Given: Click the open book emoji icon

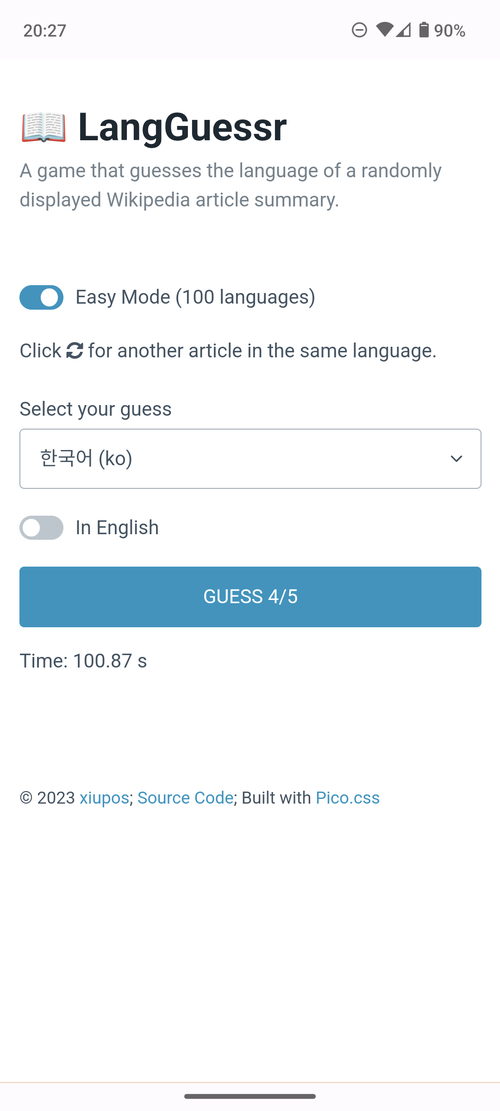Looking at the screenshot, I should click(x=43, y=128).
